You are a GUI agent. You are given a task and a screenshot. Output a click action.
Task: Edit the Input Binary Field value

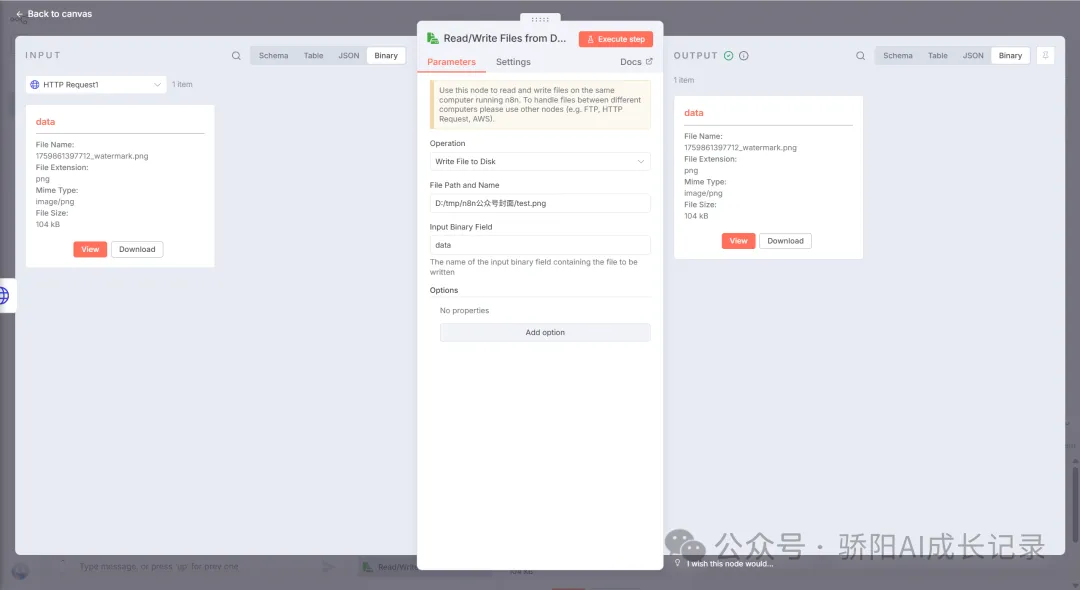540,245
